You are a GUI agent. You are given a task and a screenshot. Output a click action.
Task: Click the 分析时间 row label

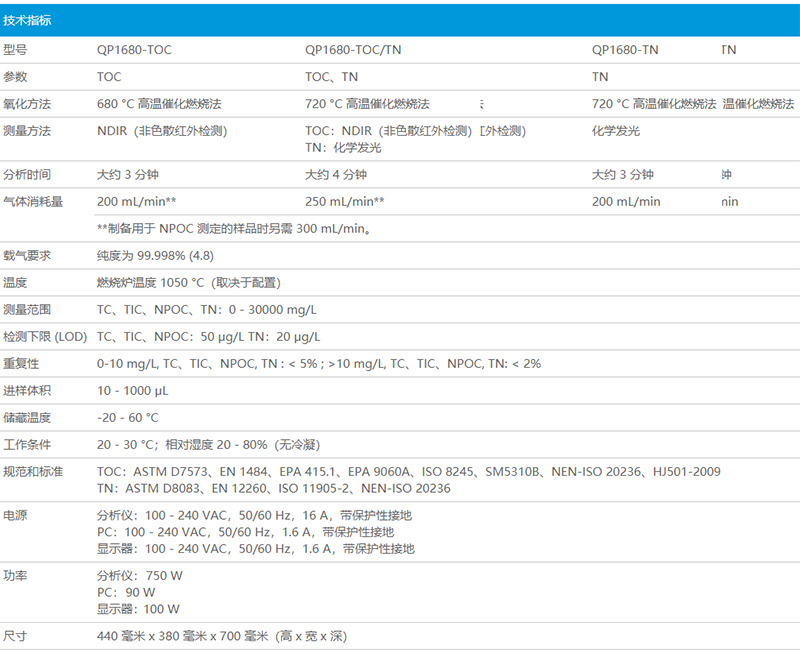pyautogui.click(x=27, y=175)
